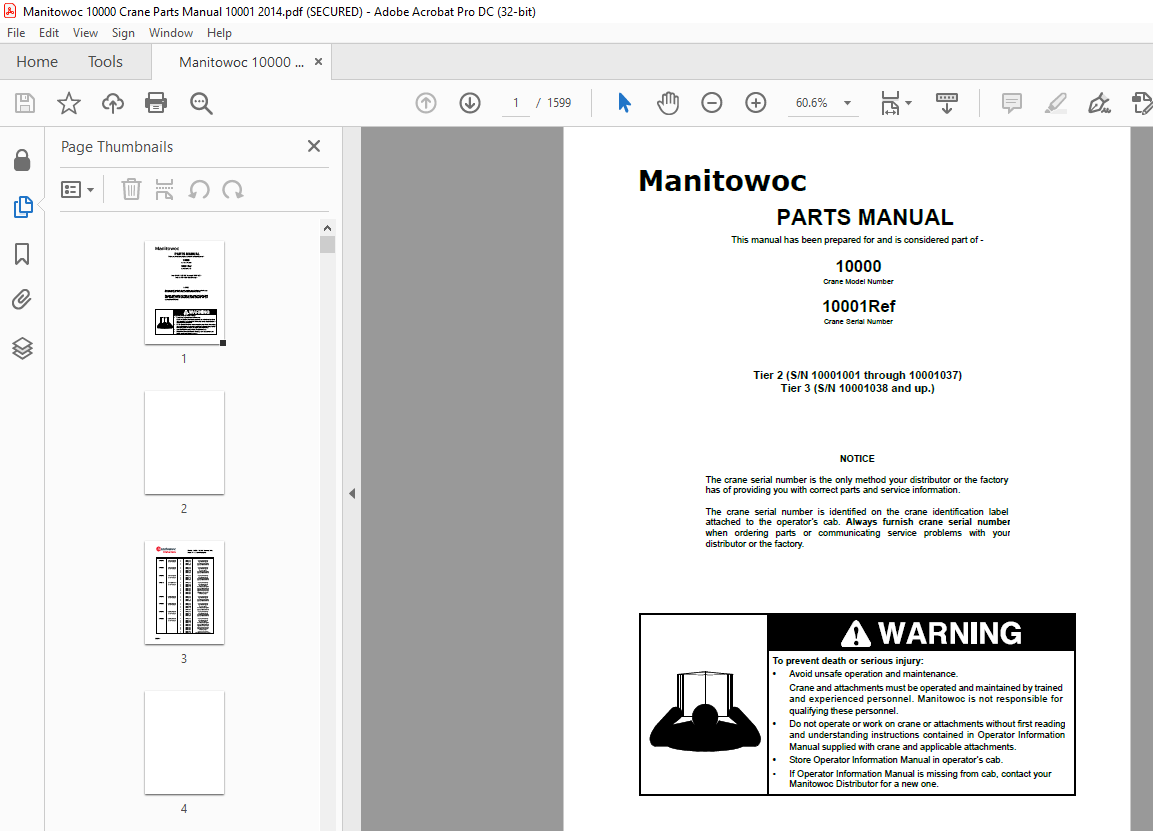The image size is (1153, 831).
Task: Zoom out with the minus button
Action: 711,103
